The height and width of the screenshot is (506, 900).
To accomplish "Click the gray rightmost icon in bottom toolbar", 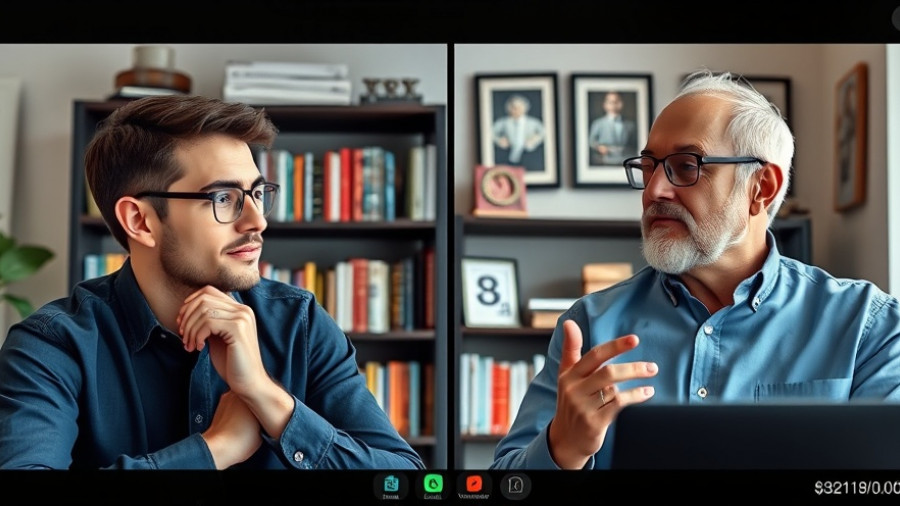I will 516,485.
